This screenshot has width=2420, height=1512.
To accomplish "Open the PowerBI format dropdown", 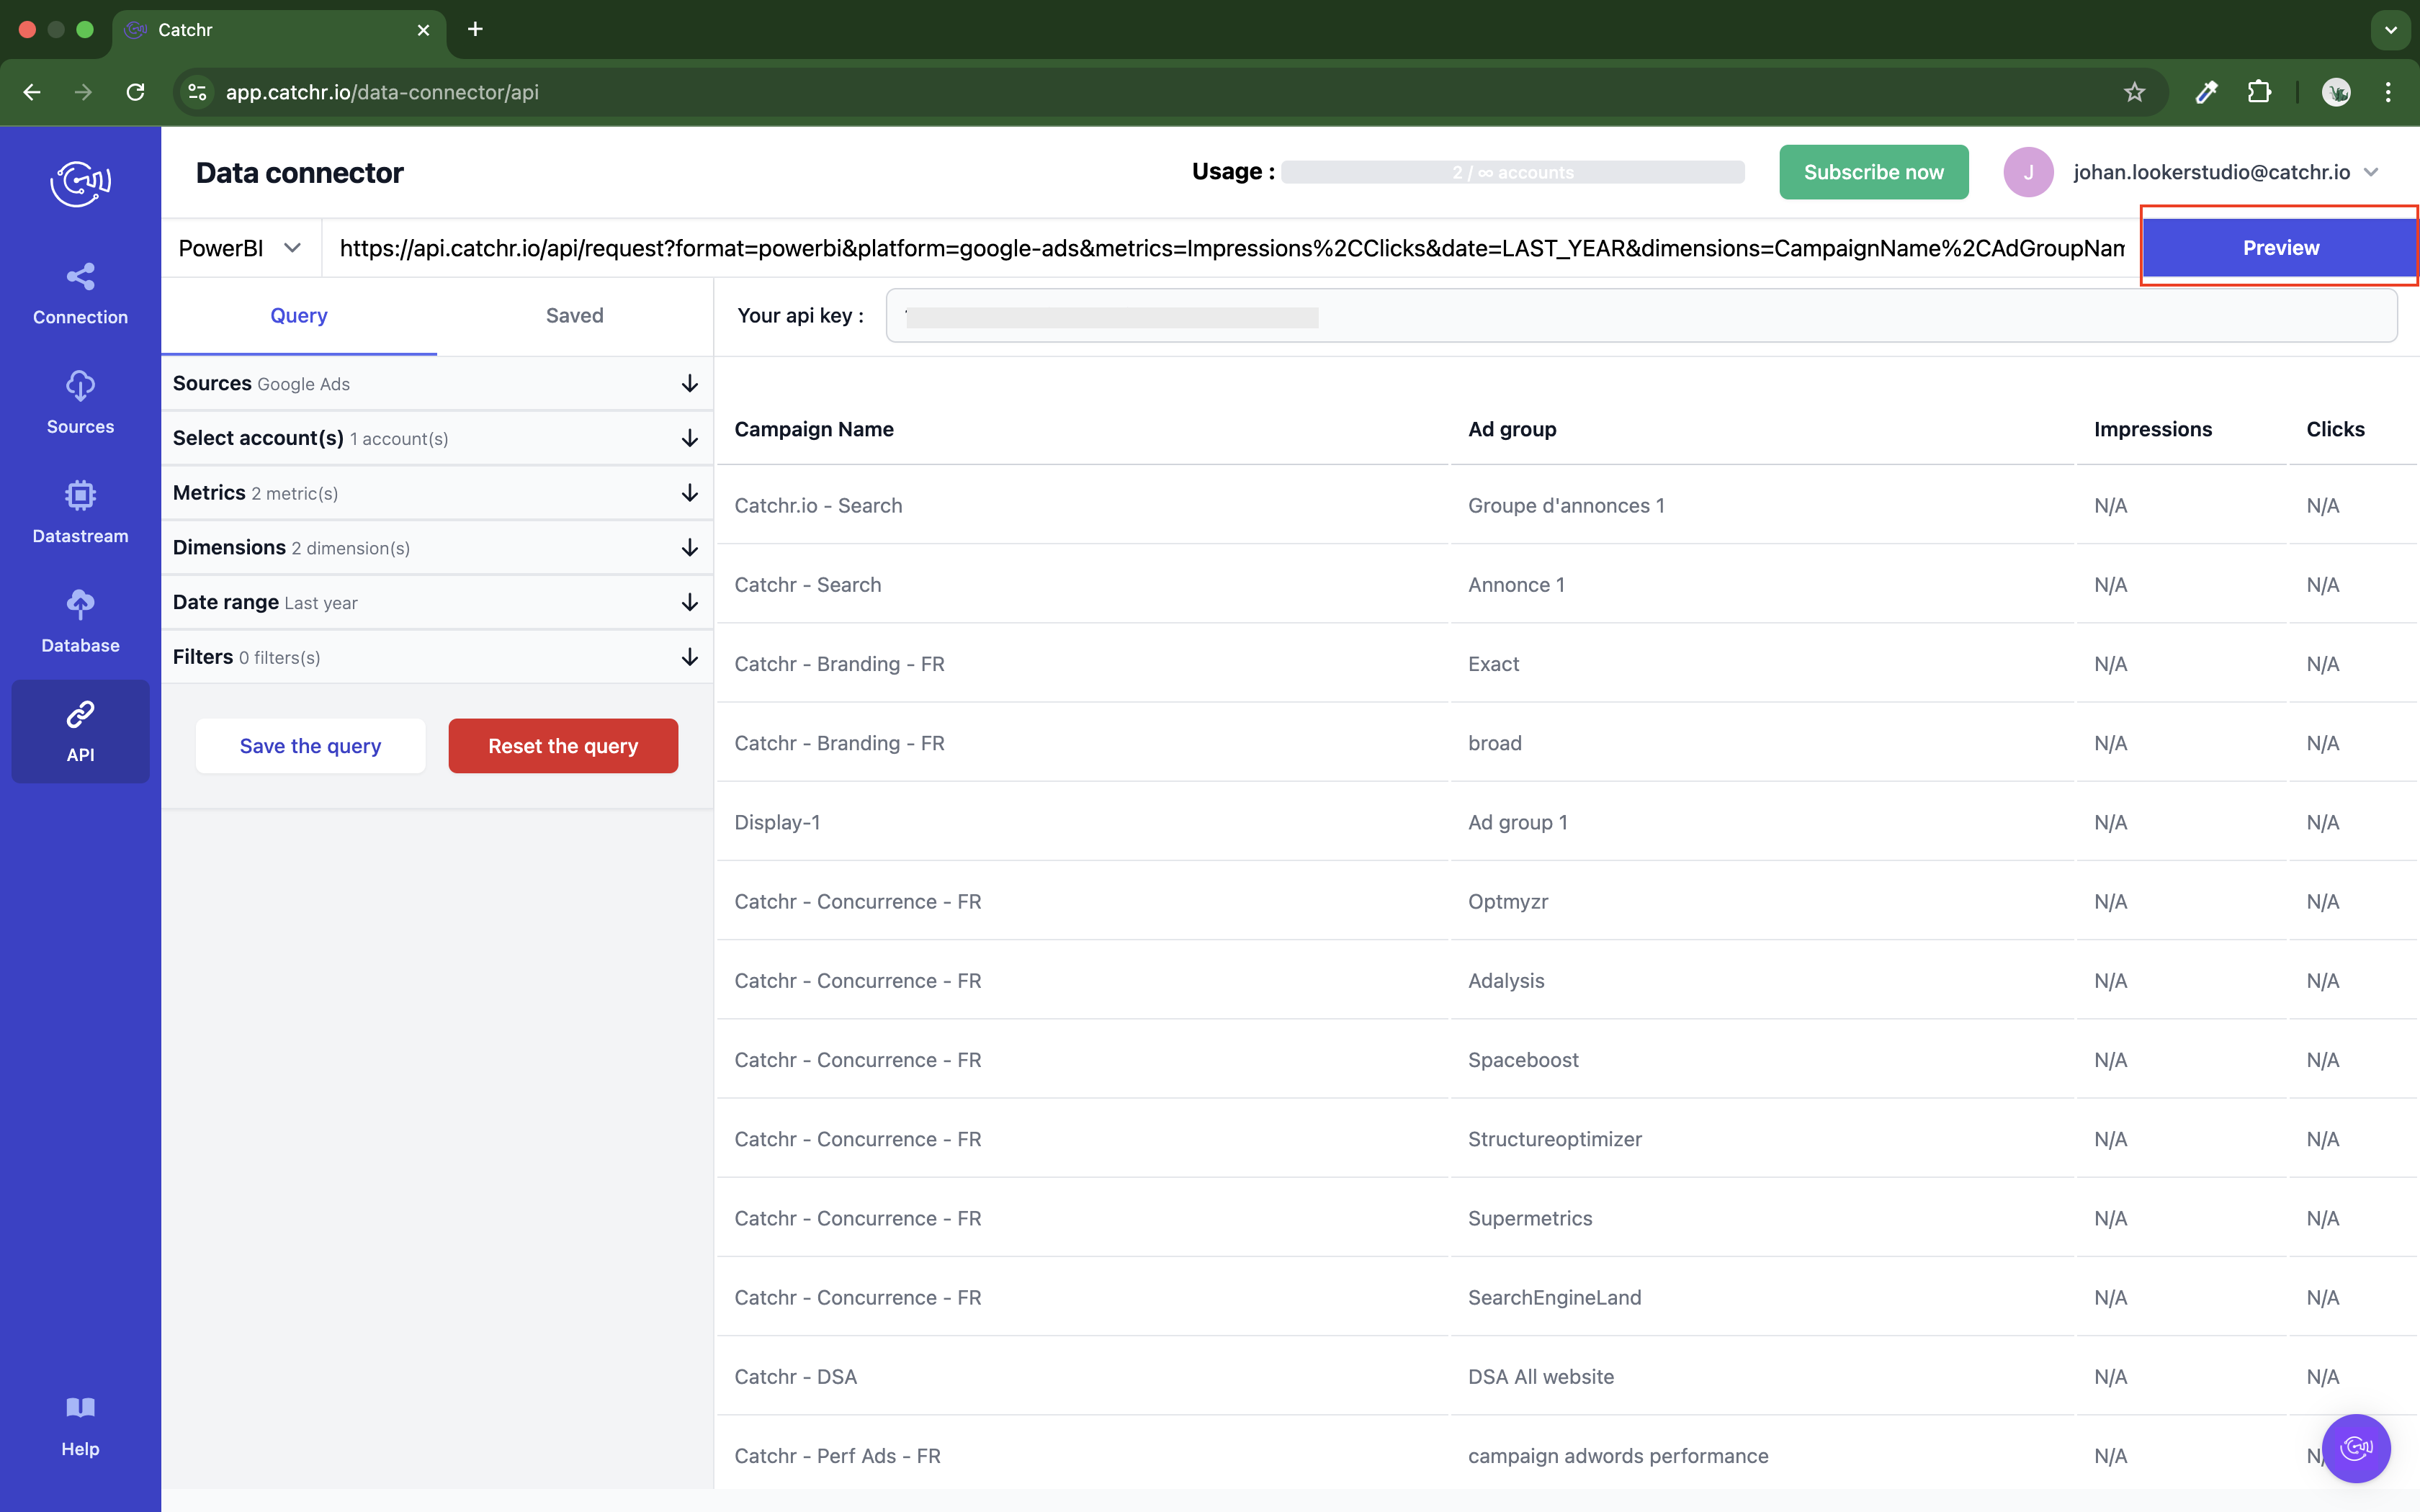I will [240, 248].
